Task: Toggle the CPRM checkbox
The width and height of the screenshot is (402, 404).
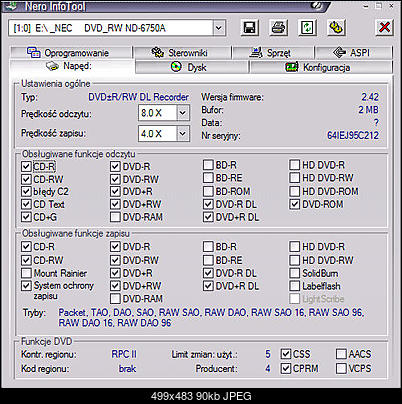Action: [286, 369]
